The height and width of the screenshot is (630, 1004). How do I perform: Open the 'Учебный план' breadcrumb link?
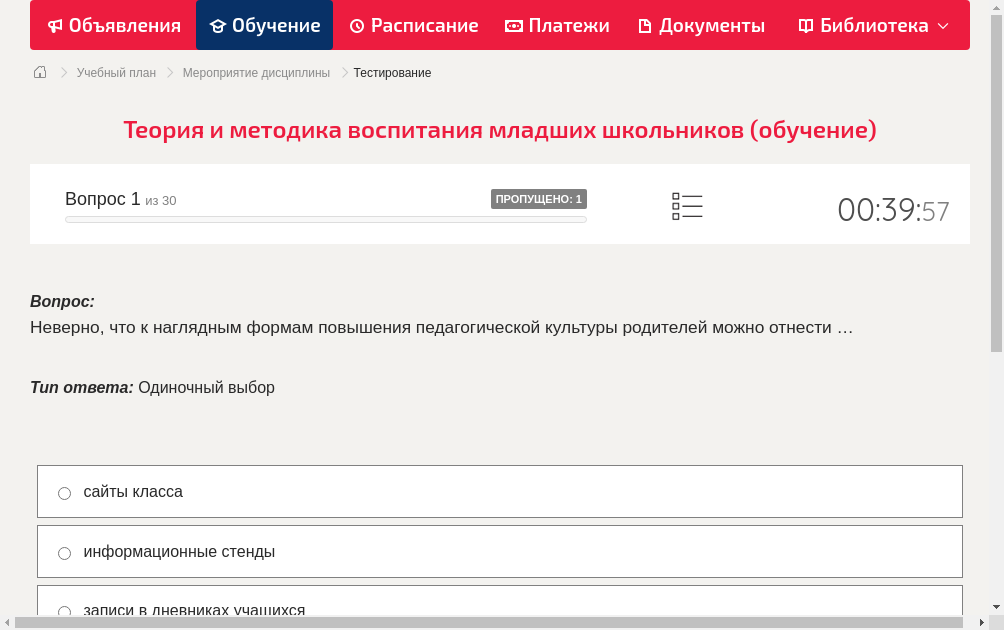point(117,72)
